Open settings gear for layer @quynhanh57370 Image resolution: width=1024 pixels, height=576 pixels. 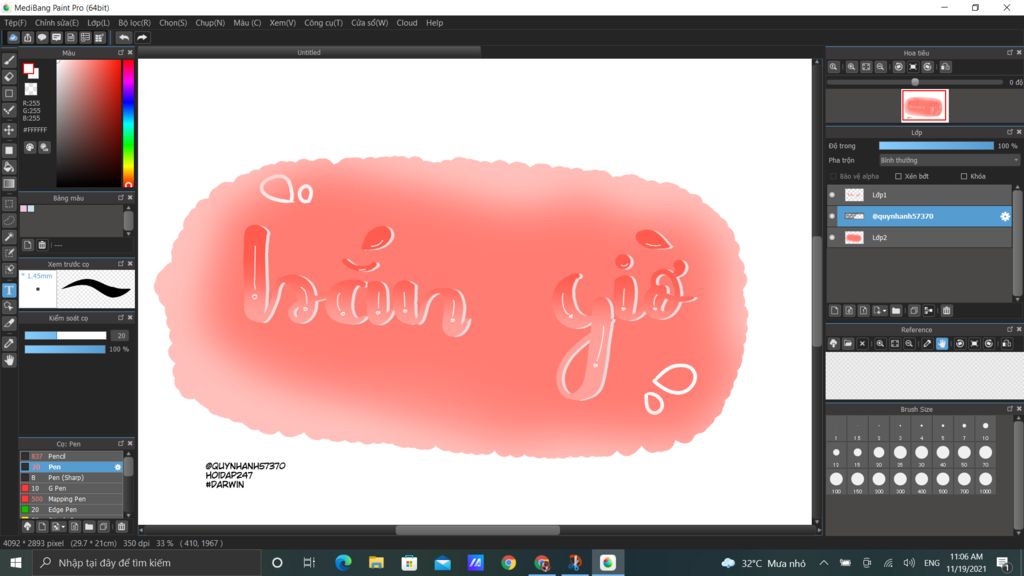pos(1005,216)
